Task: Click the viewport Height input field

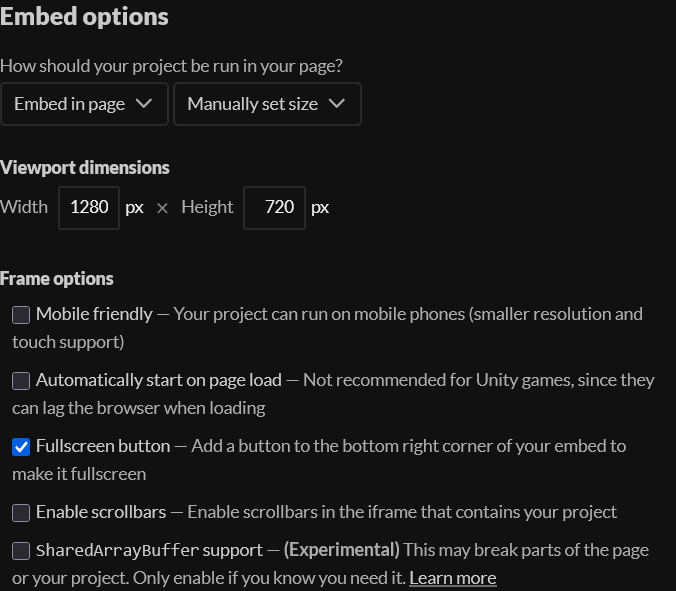Action: [x=274, y=207]
